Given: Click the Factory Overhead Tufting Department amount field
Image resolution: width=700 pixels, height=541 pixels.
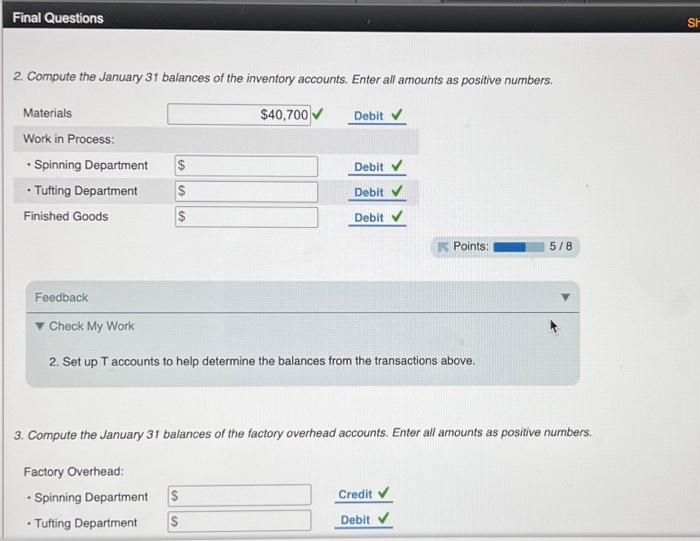Looking at the screenshot, I should 240,520.
